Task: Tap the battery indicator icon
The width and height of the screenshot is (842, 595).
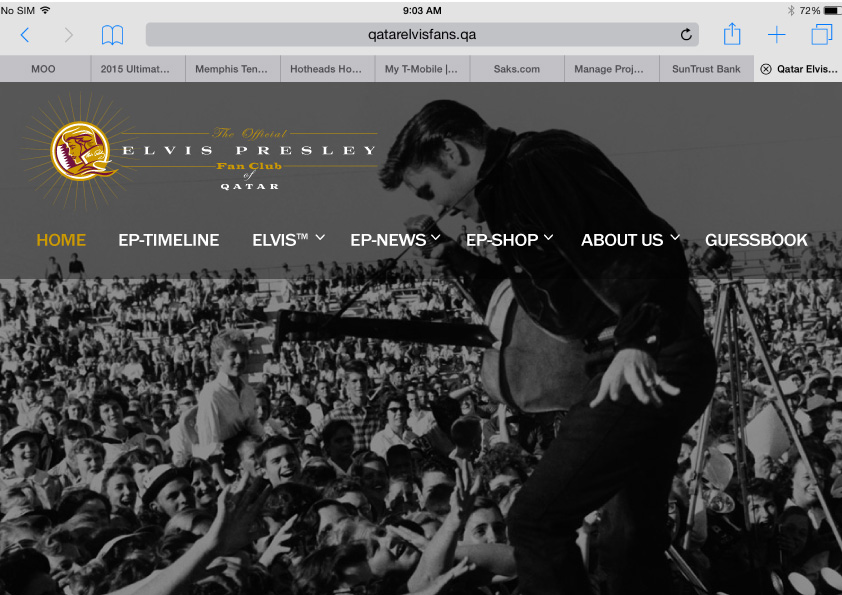Action: [833, 10]
